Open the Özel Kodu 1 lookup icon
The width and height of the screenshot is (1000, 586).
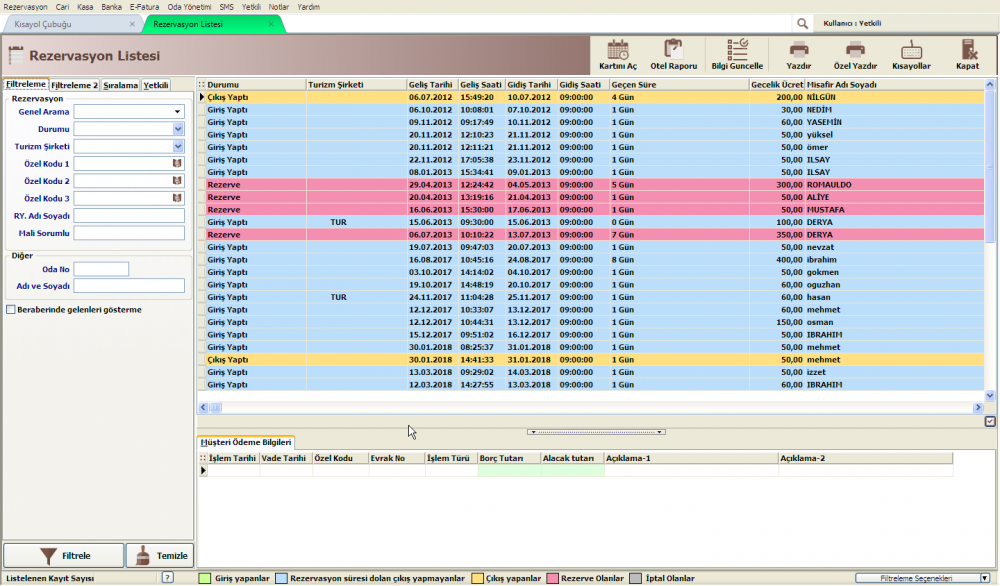pos(177,163)
